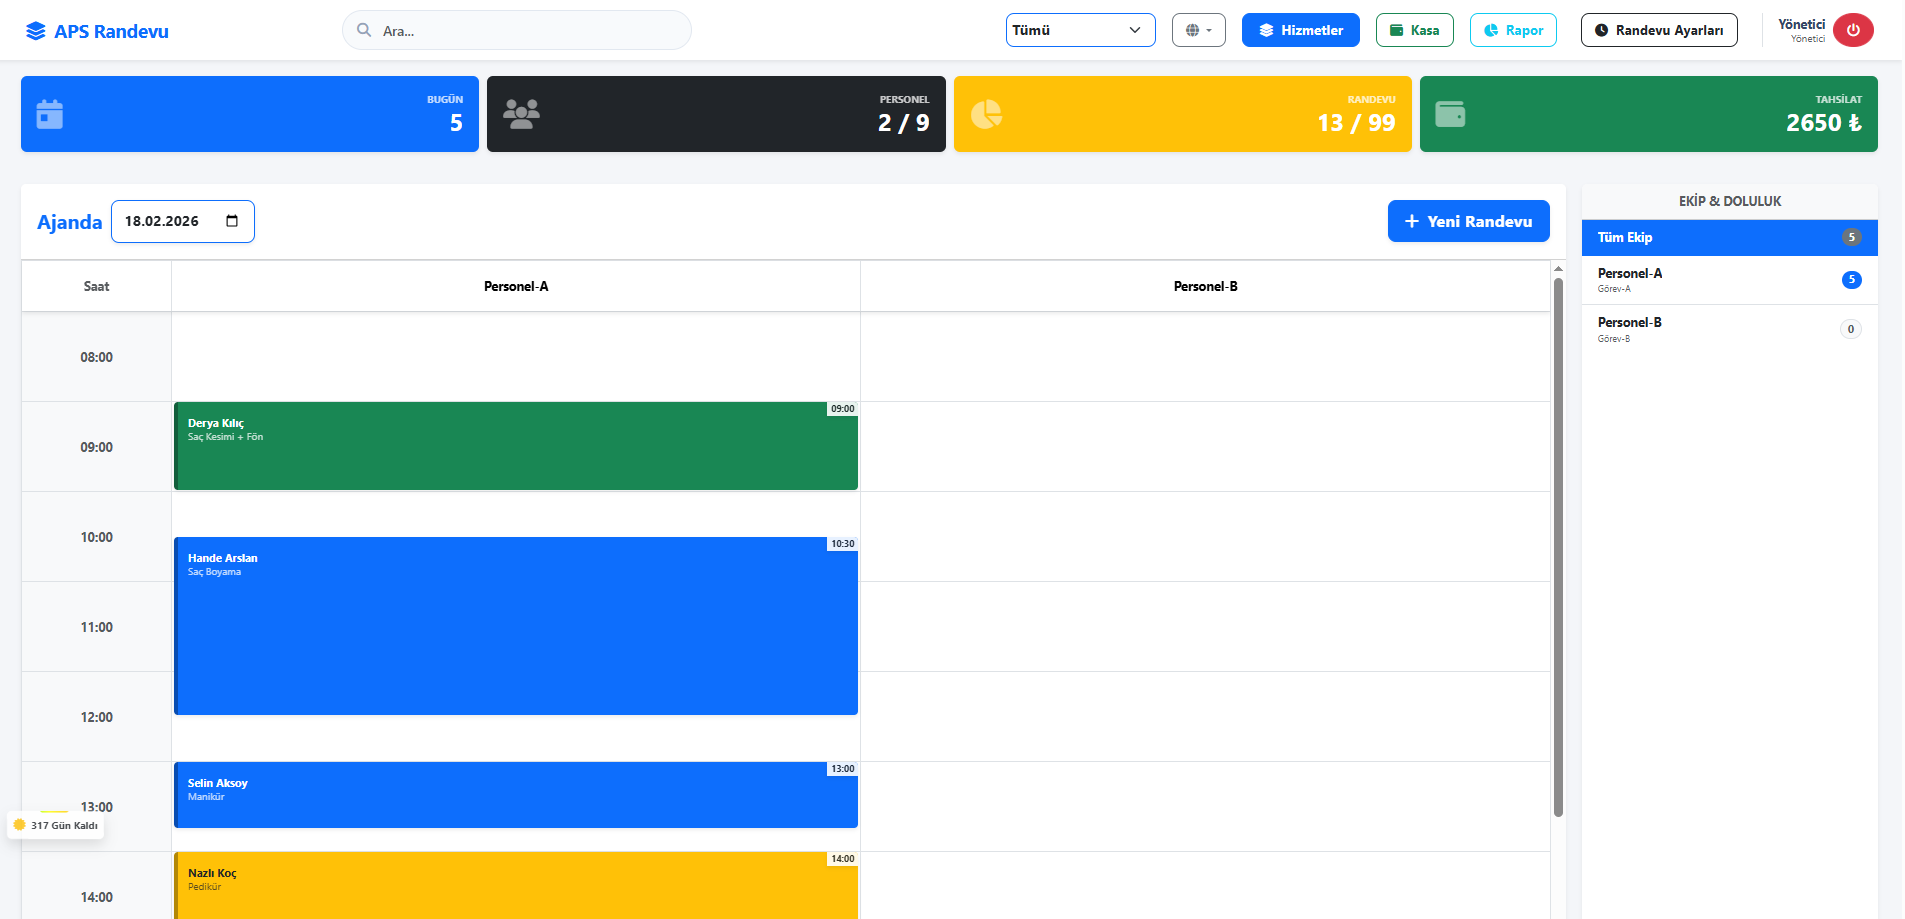Click the 317 Gün Kaldı badge
This screenshot has height=919, width=1905.
point(56,825)
